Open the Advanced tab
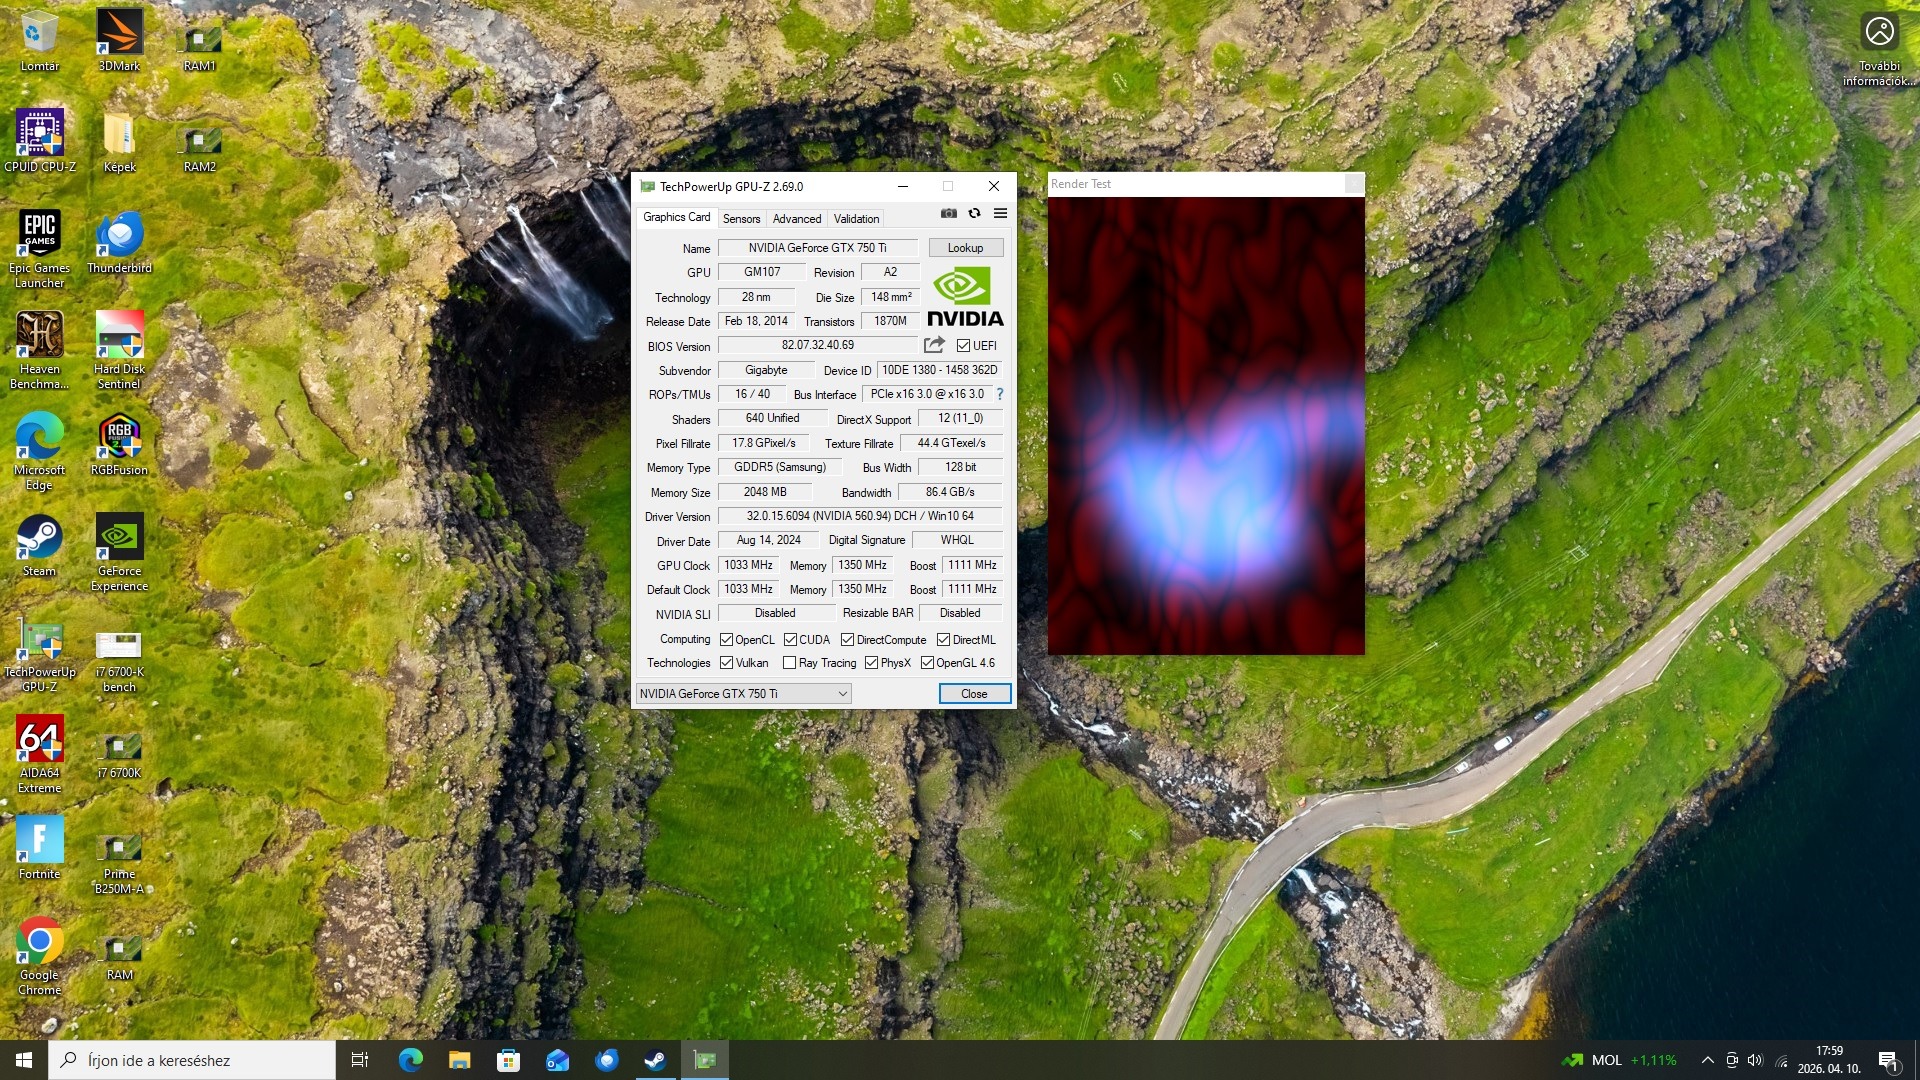 pos(796,218)
